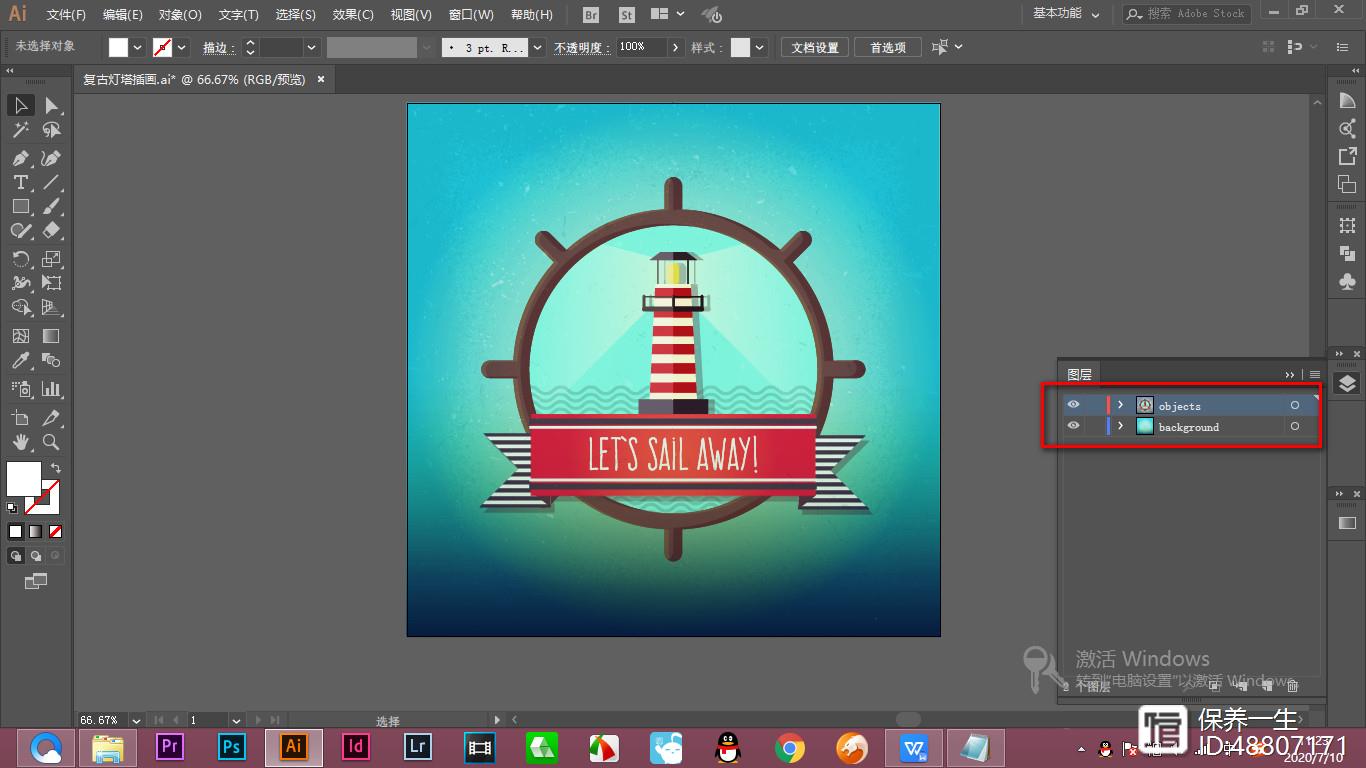Screen dimensions: 1366x768
Task: Select the Eraser tool
Action: point(51,230)
